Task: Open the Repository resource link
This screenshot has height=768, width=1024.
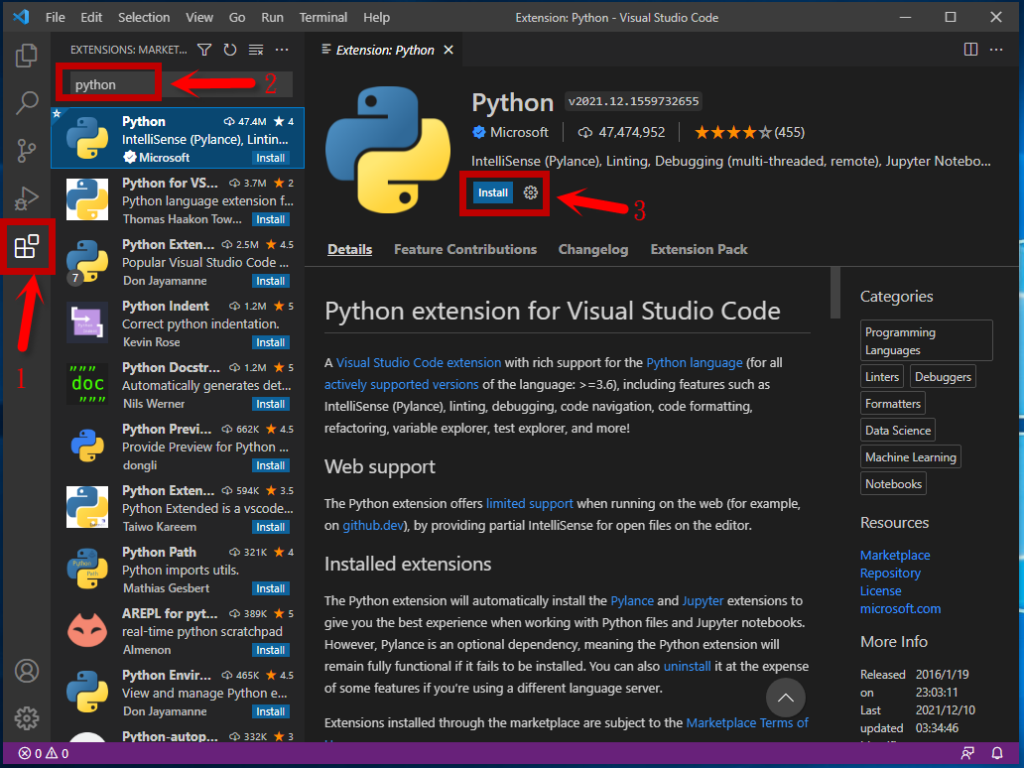Action: (x=890, y=573)
